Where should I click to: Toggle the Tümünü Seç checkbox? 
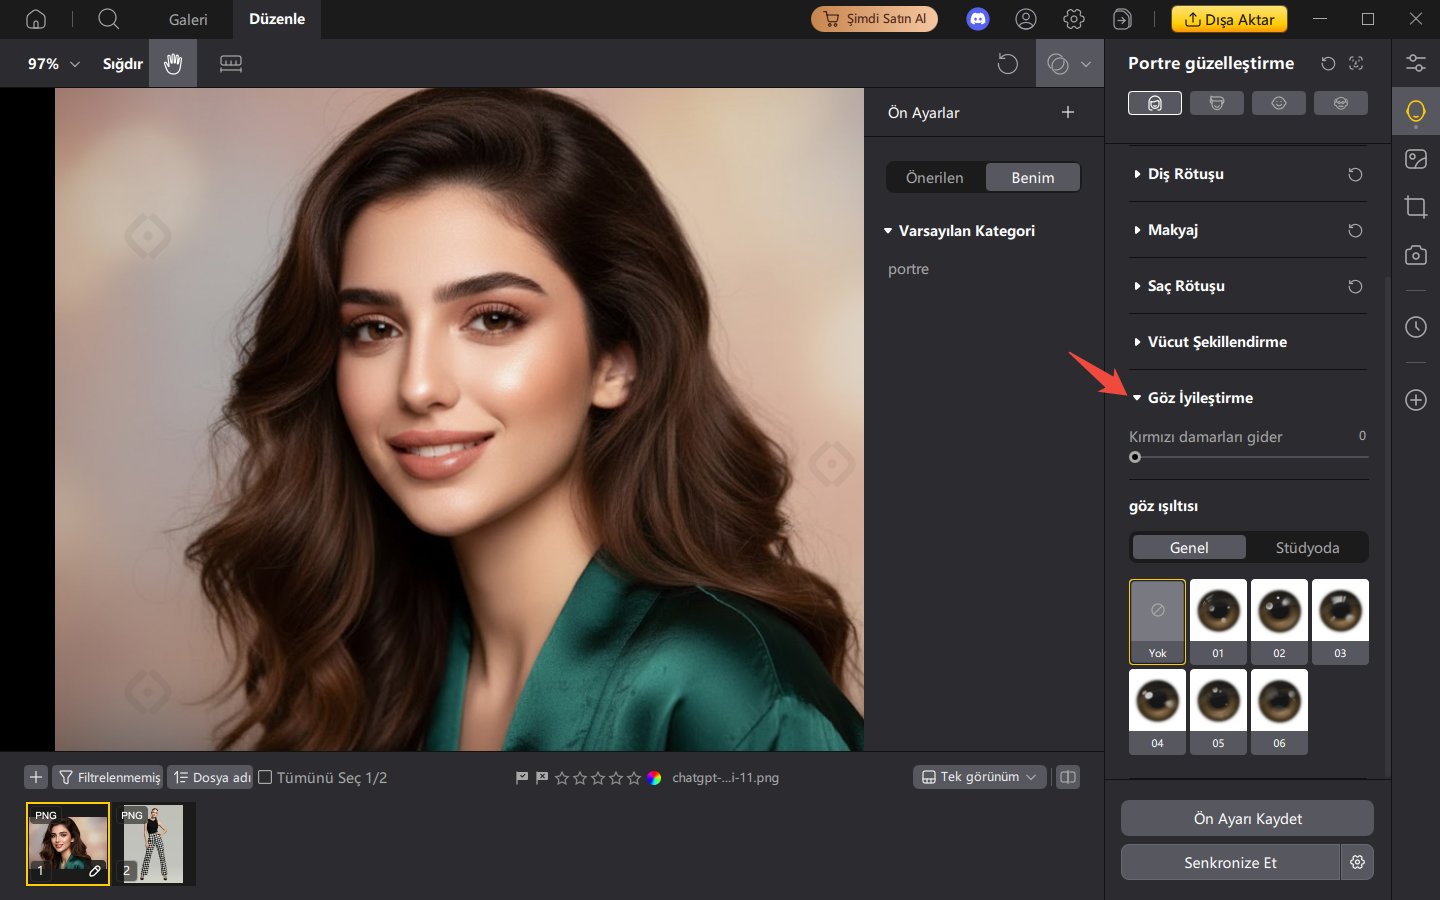[264, 776]
